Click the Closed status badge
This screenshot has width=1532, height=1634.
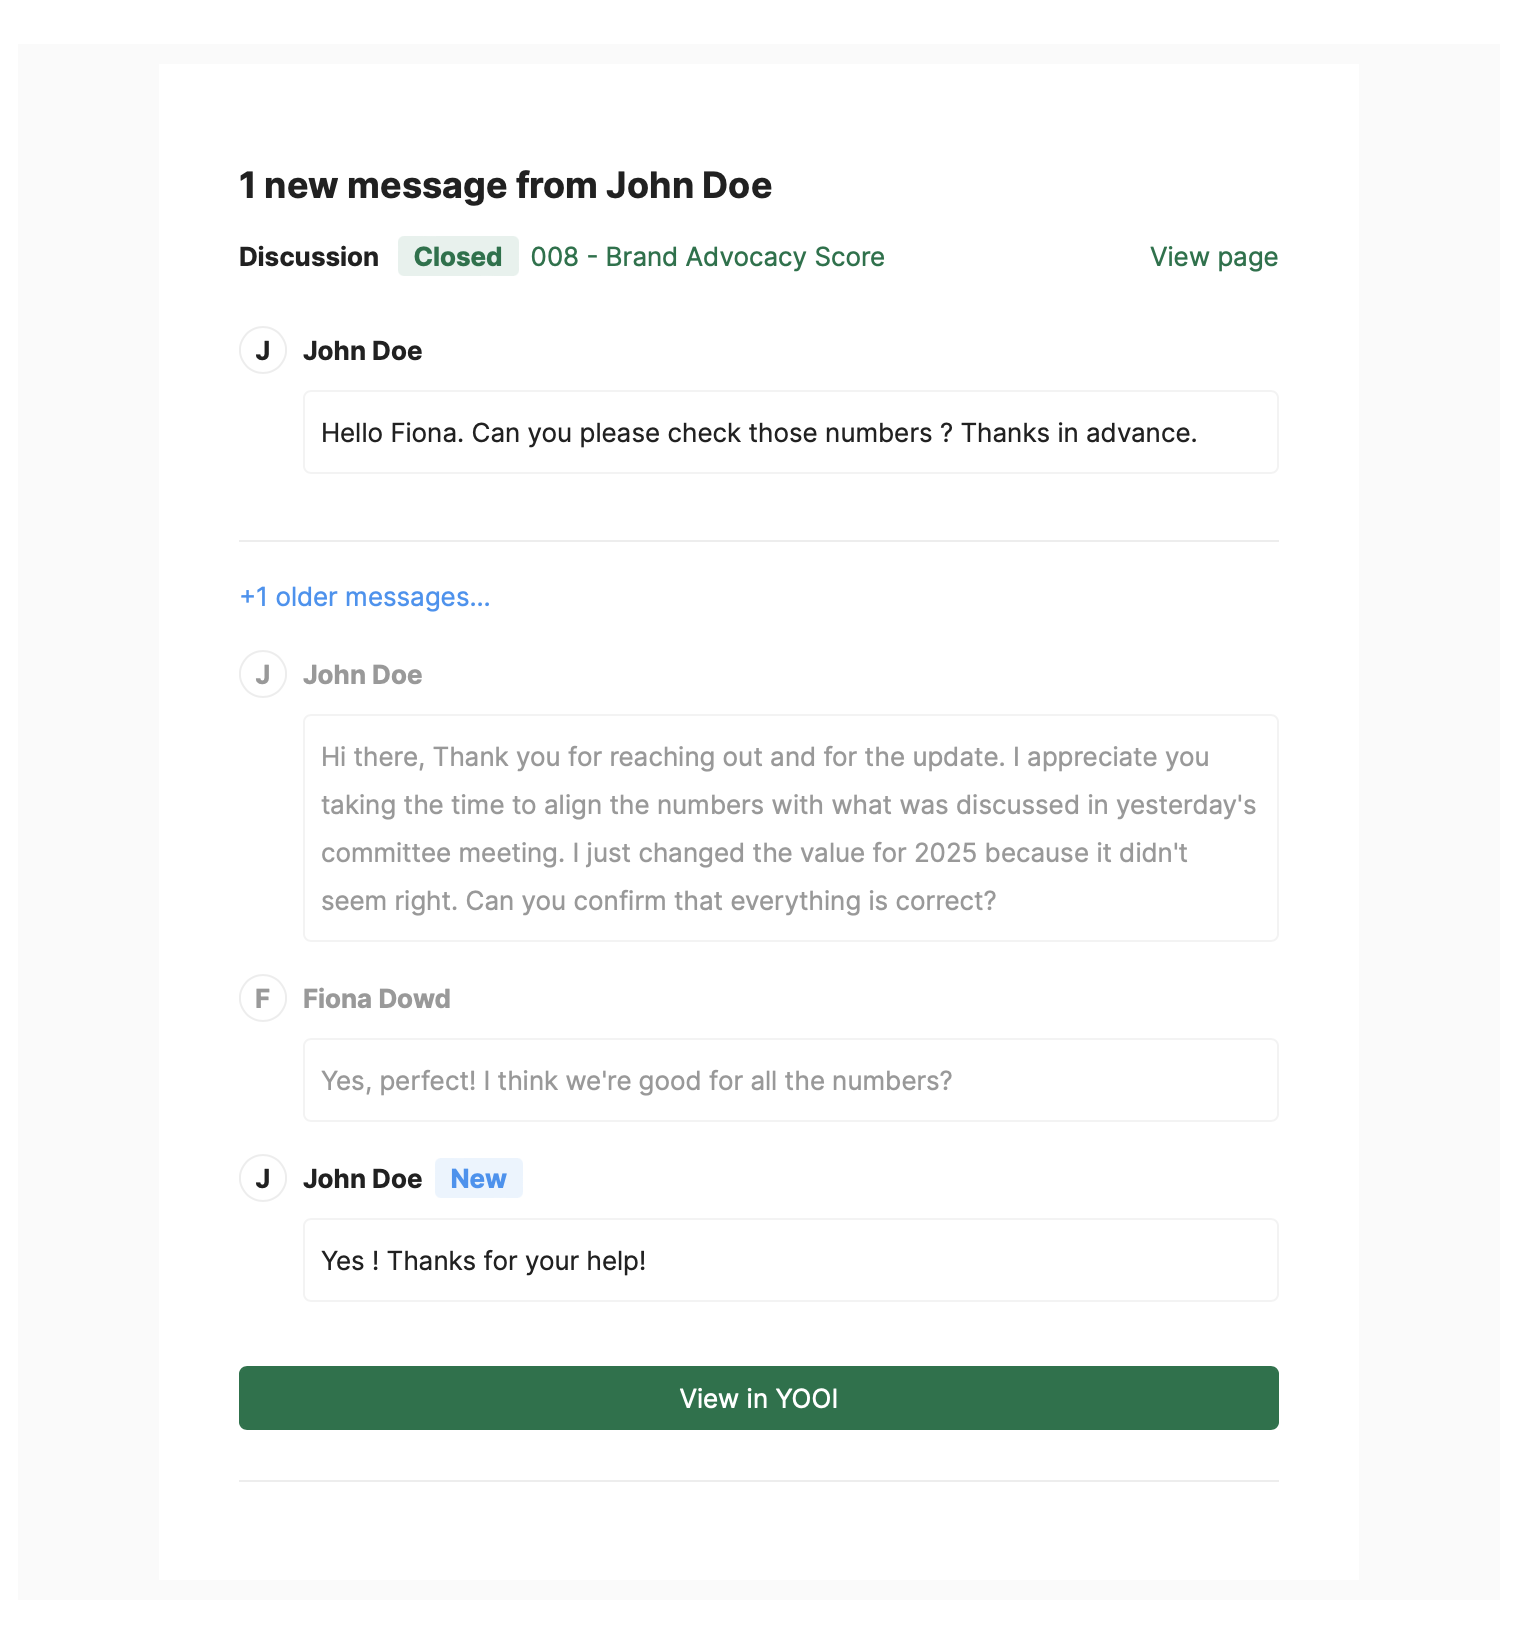tap(458, 257)
